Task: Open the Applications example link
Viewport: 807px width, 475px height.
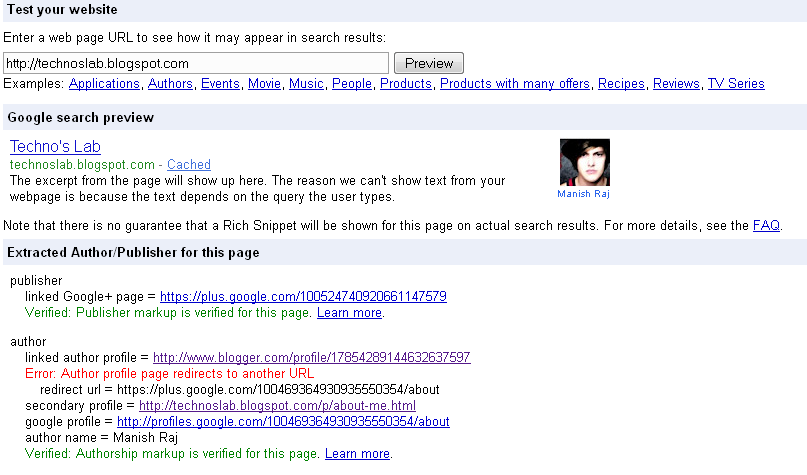Action: 104,83
